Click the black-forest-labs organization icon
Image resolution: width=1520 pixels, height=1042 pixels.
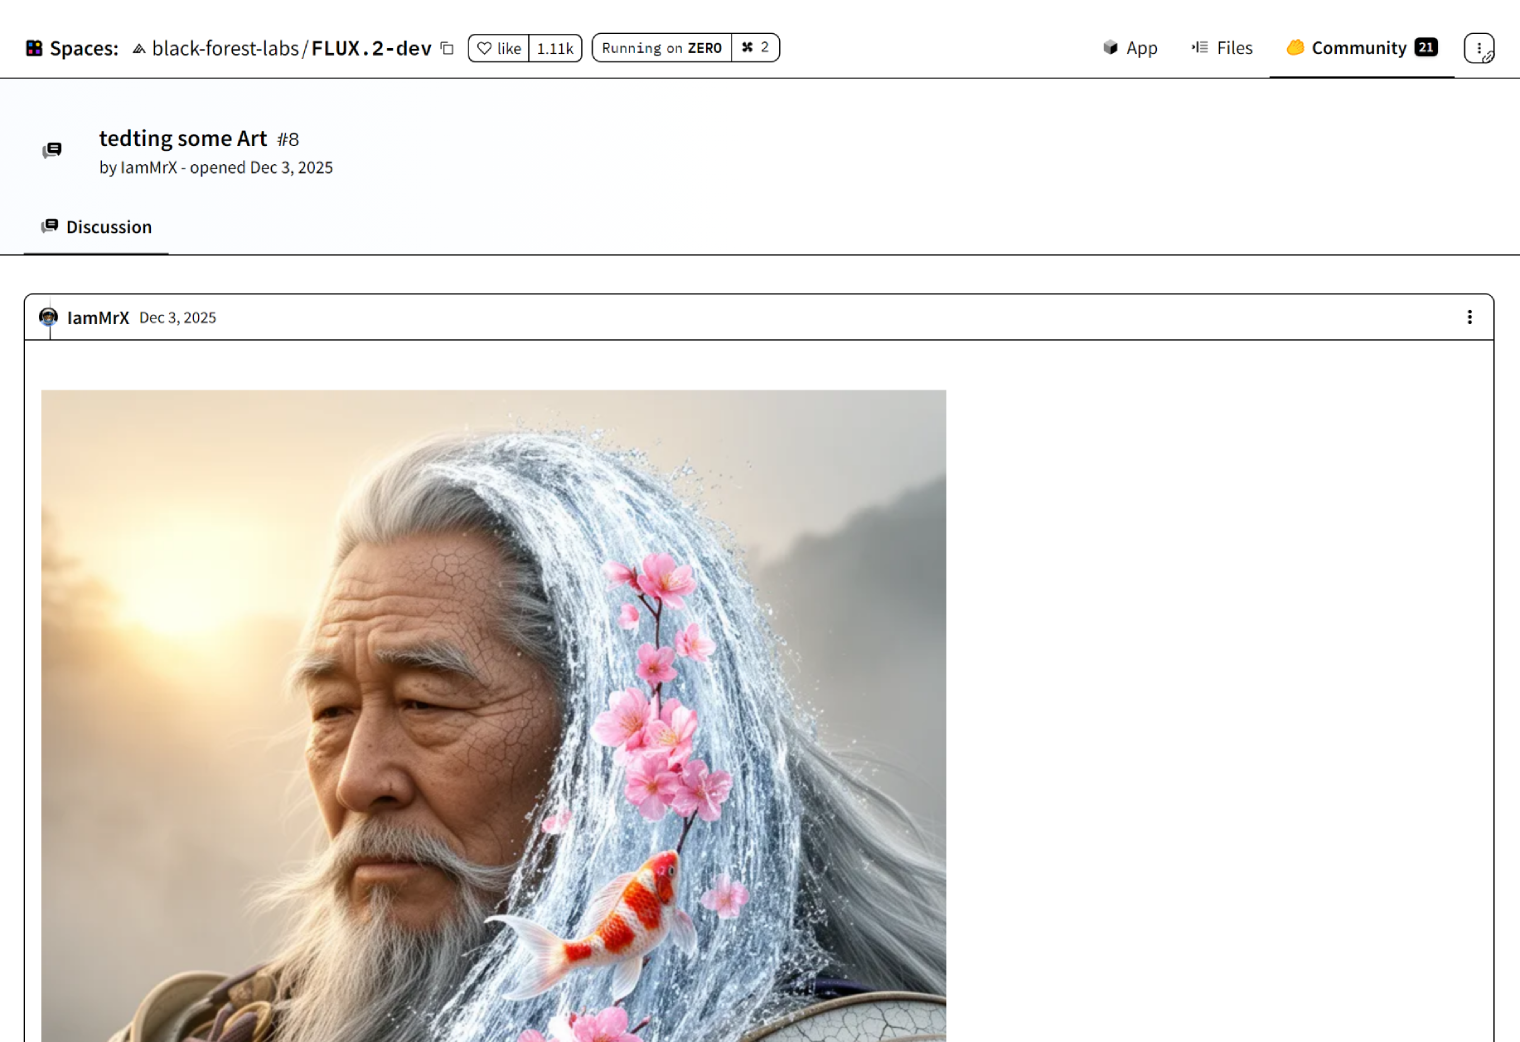[x=139, y=48]
